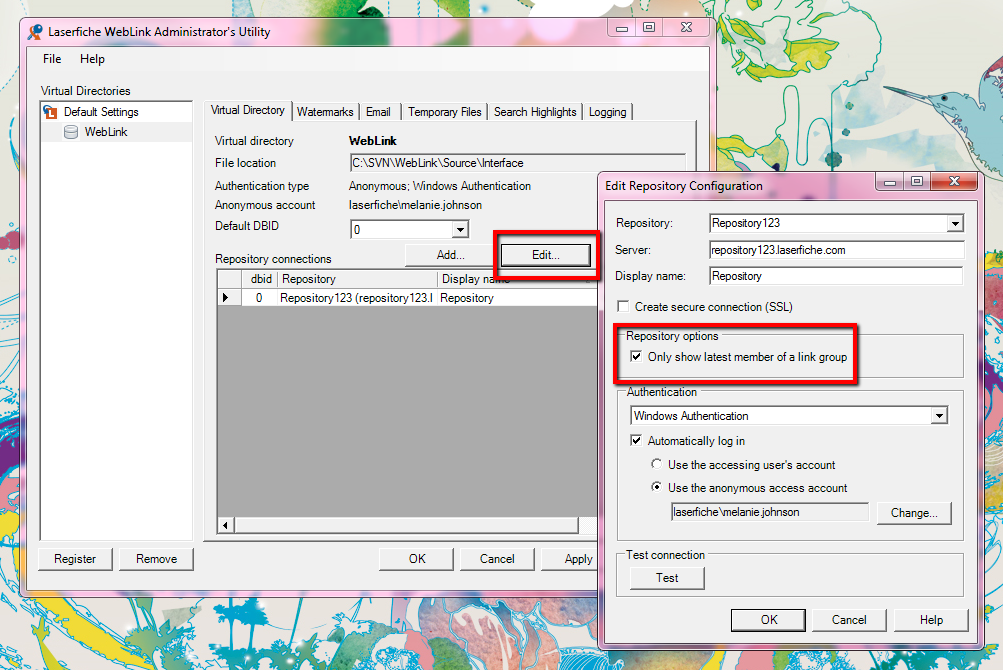Click the Laserfiche WebLink app icon in title bar

click(x=35, y=31)
